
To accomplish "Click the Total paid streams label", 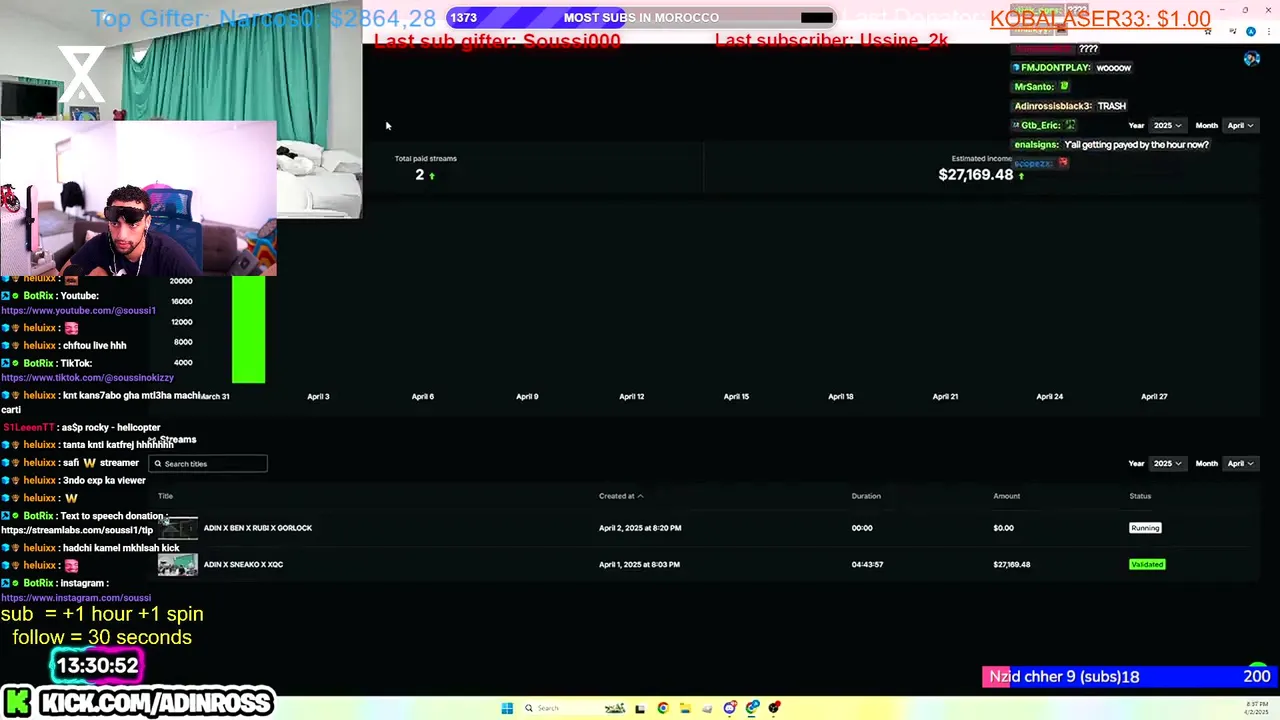I will pos(425,159).
